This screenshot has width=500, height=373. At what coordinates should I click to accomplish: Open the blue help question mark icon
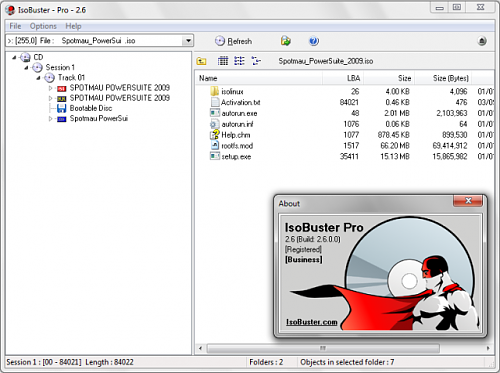[314, 41]
